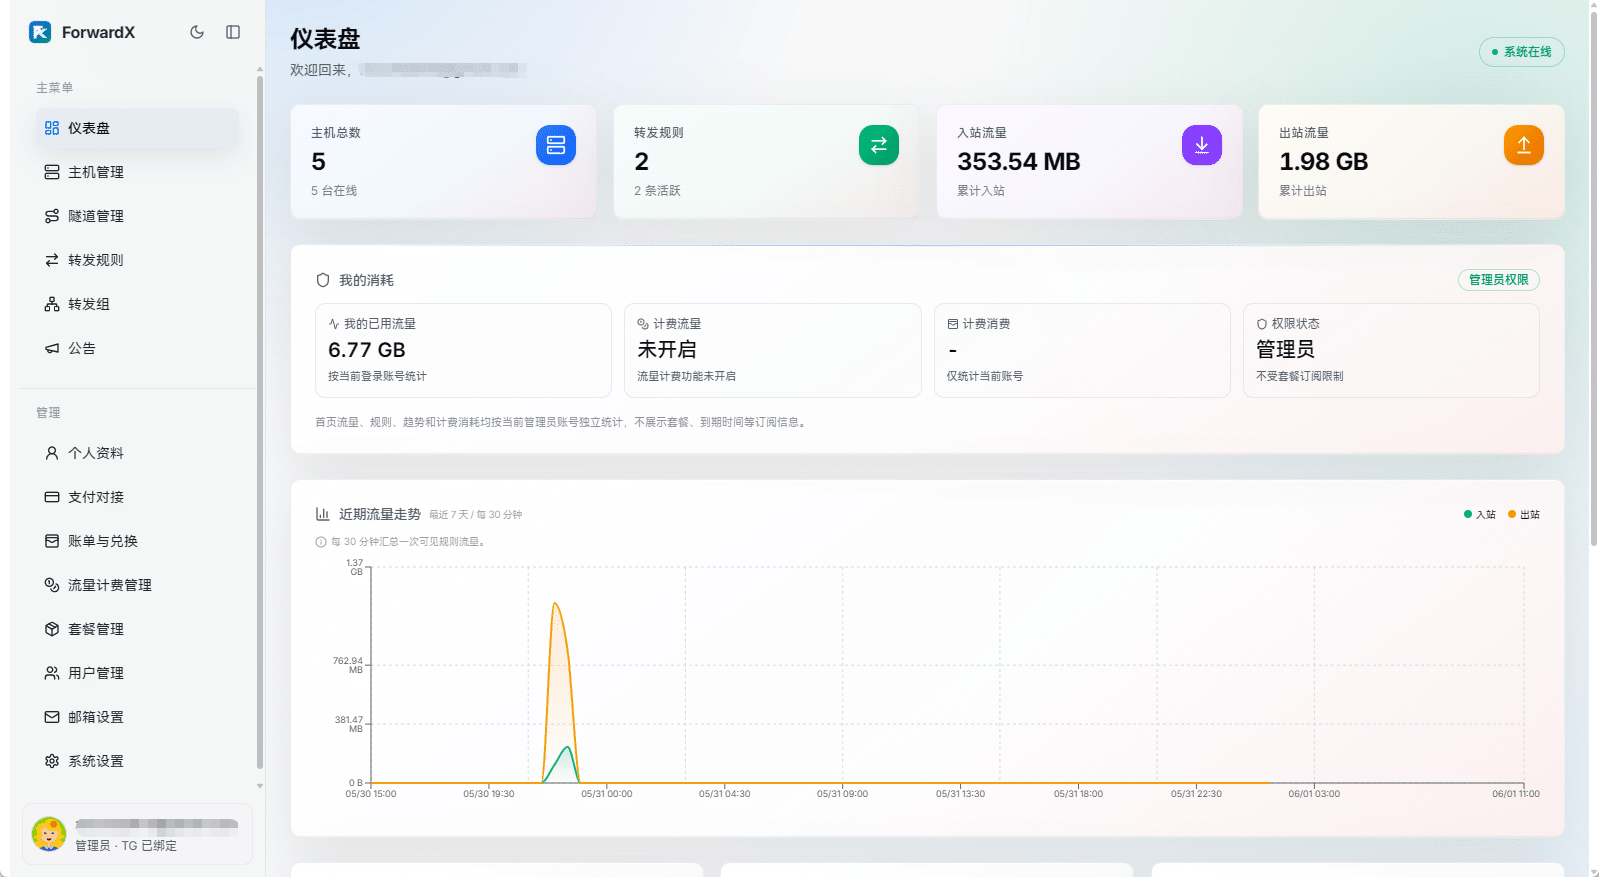Click the orange outbound traffic peak
The image size is (1599, 877).
coord(555,604)
